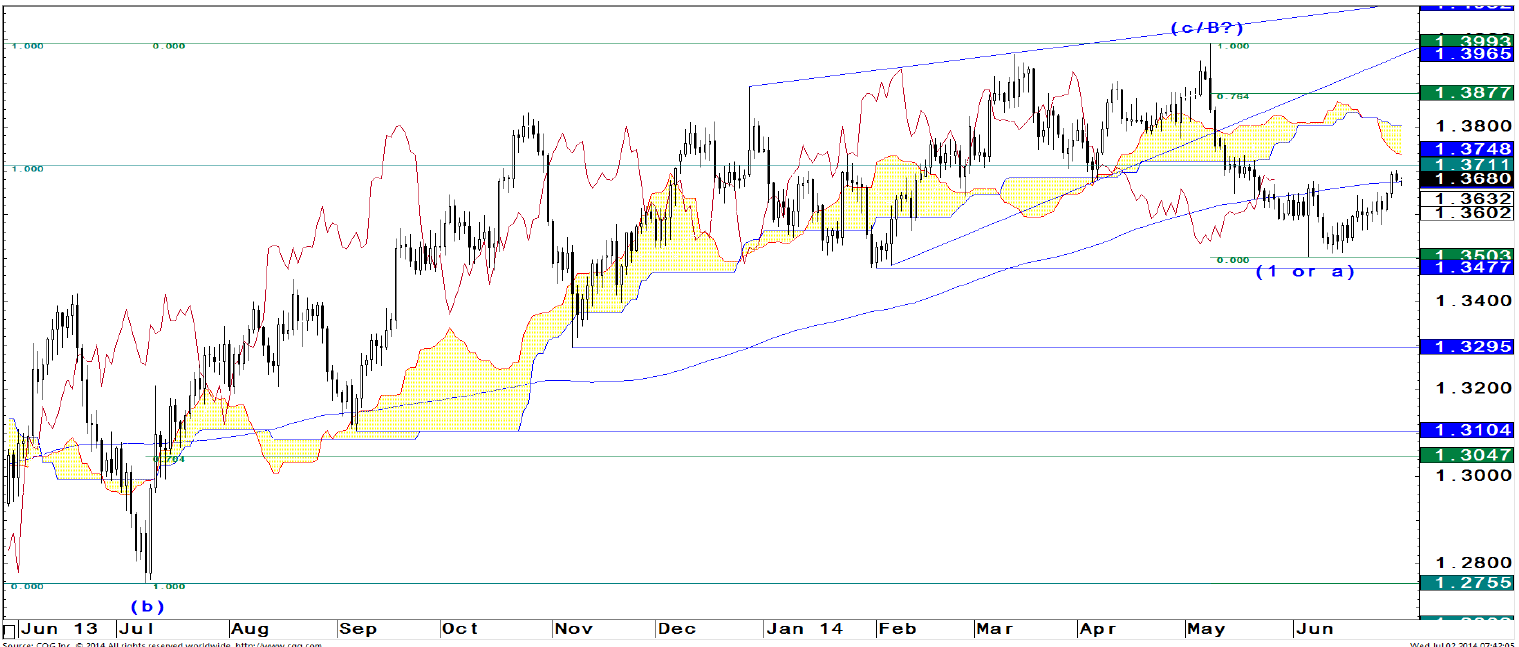
Task: Click the Jan 14 date on time axis
Action: click(x=804, y=629)
